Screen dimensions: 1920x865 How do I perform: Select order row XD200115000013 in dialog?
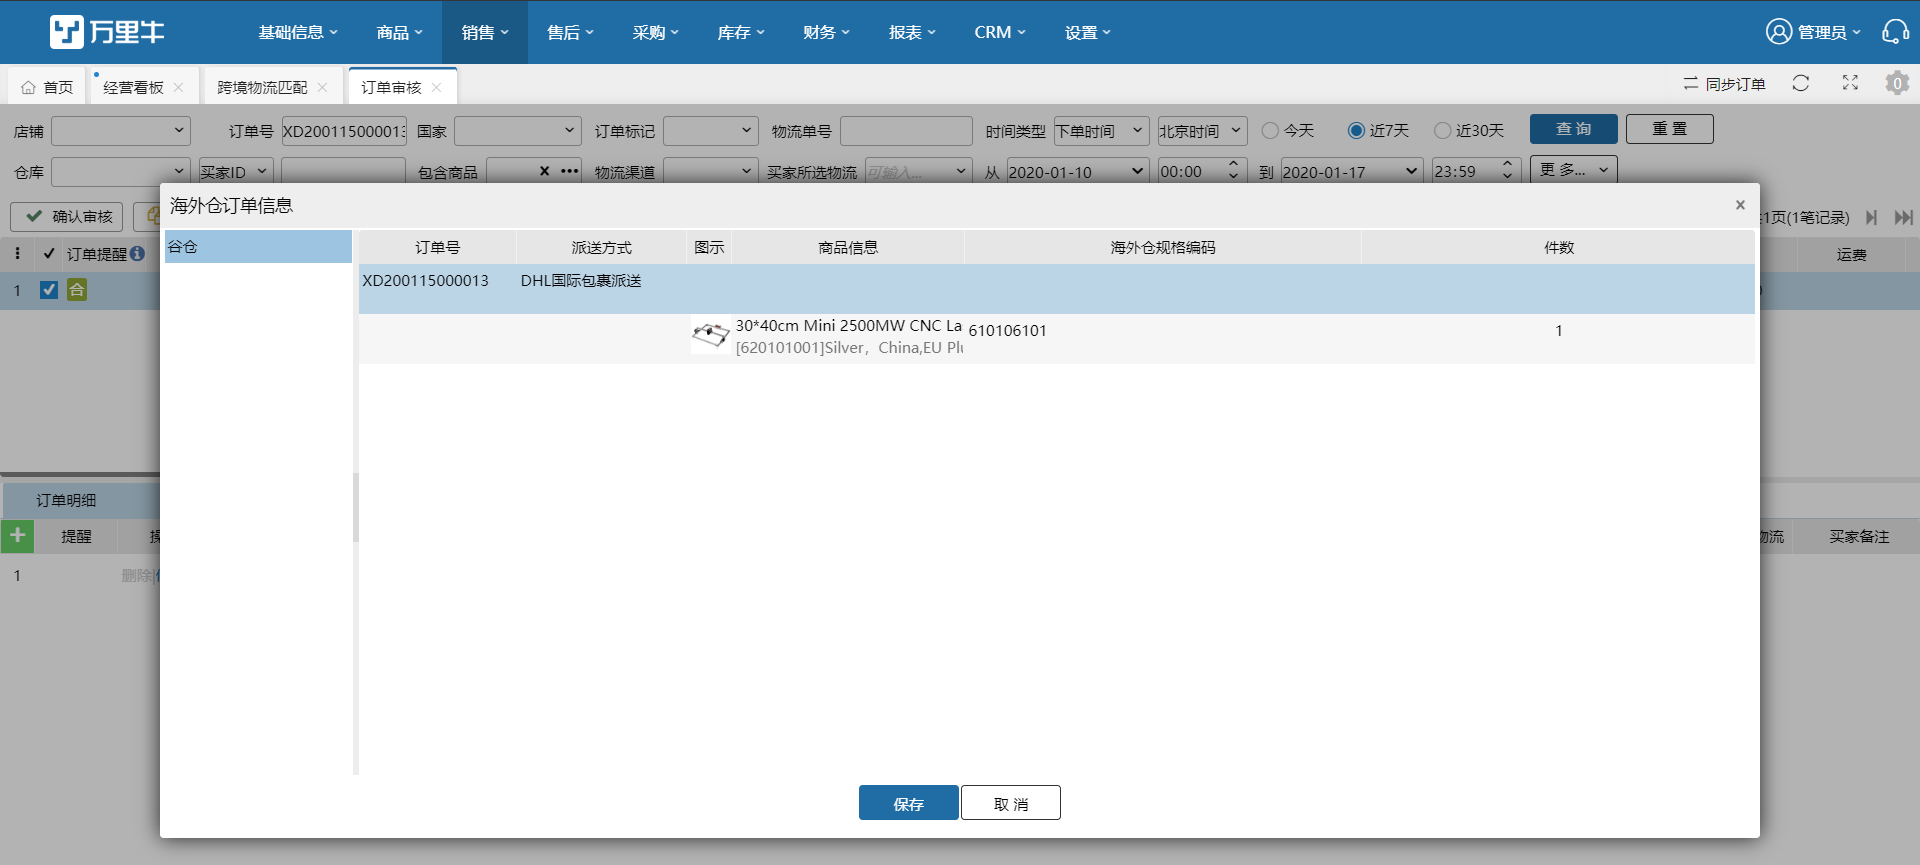(1057, 289)
